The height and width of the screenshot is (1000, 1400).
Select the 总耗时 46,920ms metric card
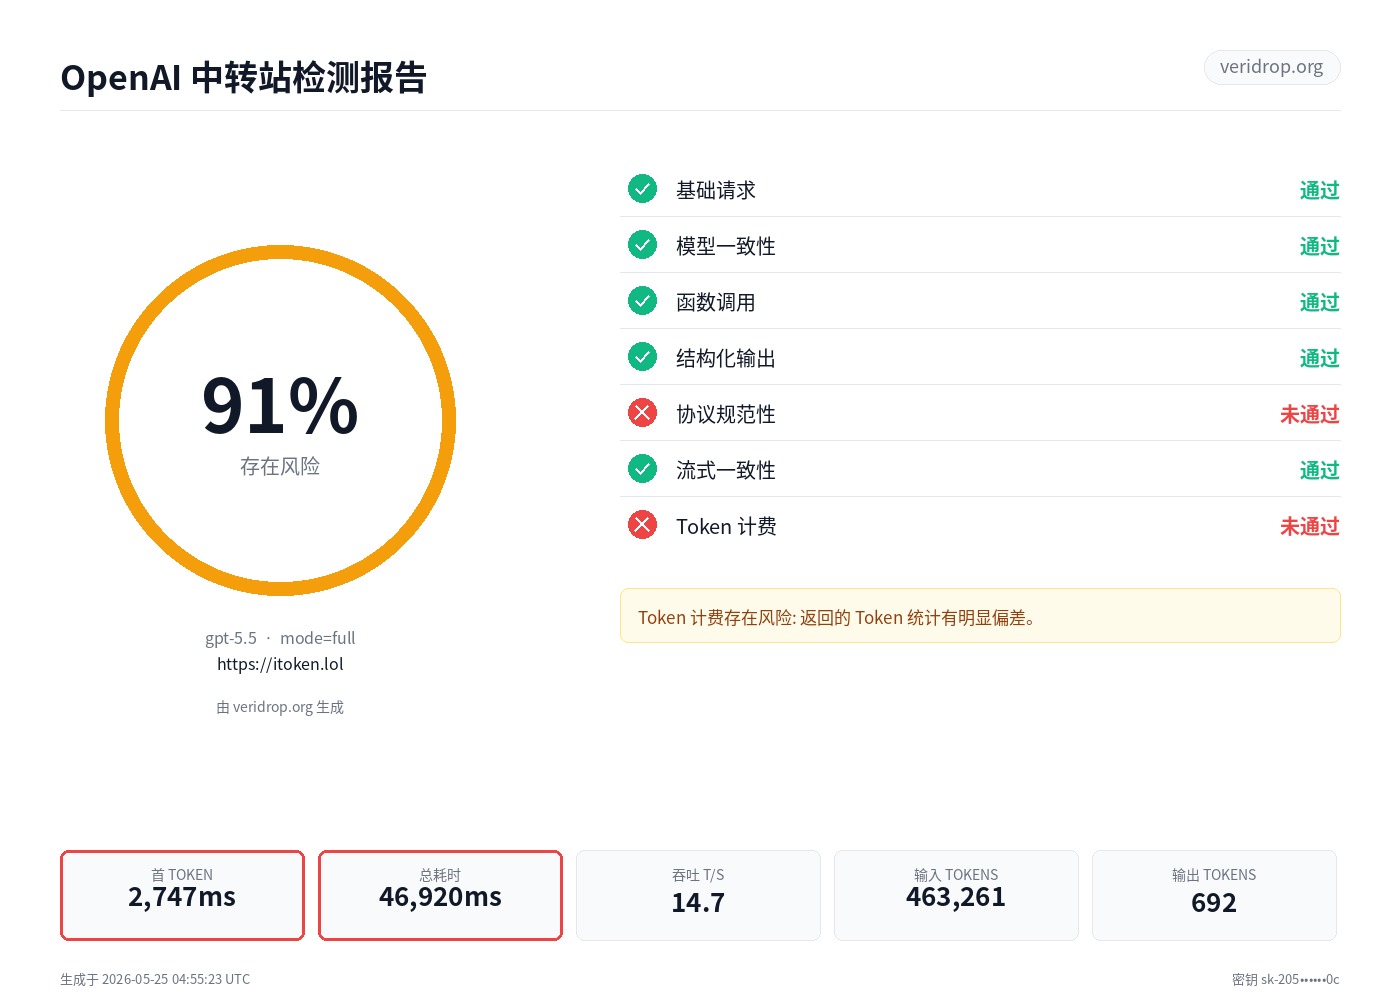click(440, 895)
